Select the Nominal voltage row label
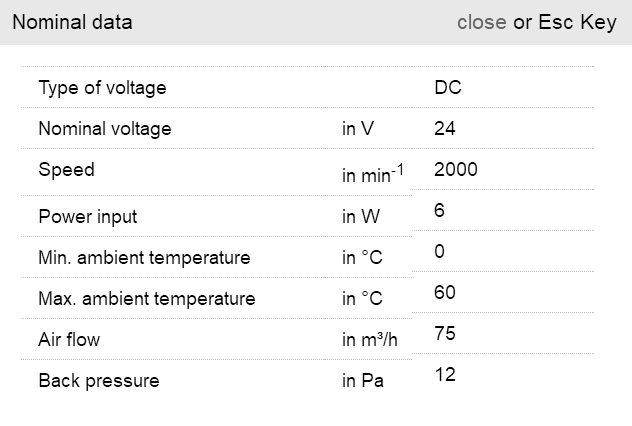This screenshot has width=632, height=426. [x=104, y=129]
